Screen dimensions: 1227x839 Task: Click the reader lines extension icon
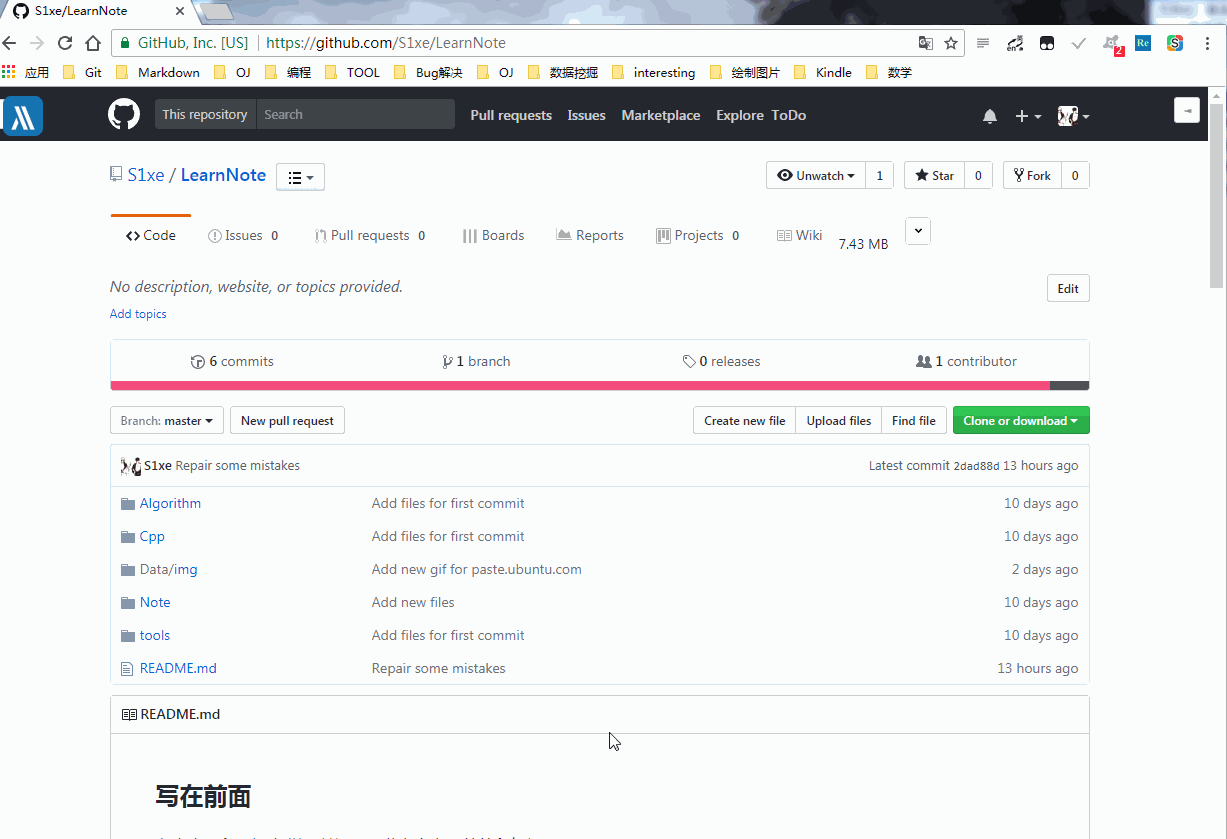pos(983,43)
